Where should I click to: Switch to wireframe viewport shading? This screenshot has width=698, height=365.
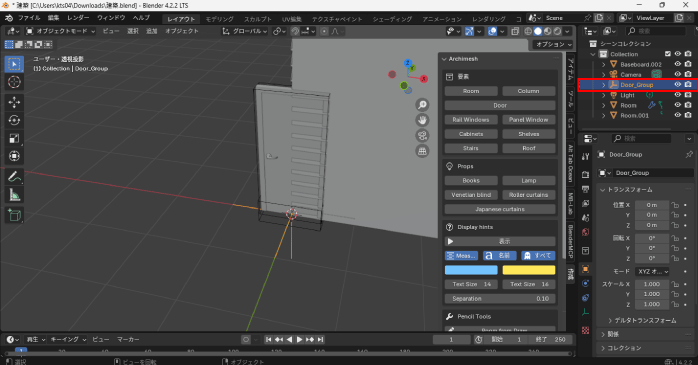coord(528,31)
